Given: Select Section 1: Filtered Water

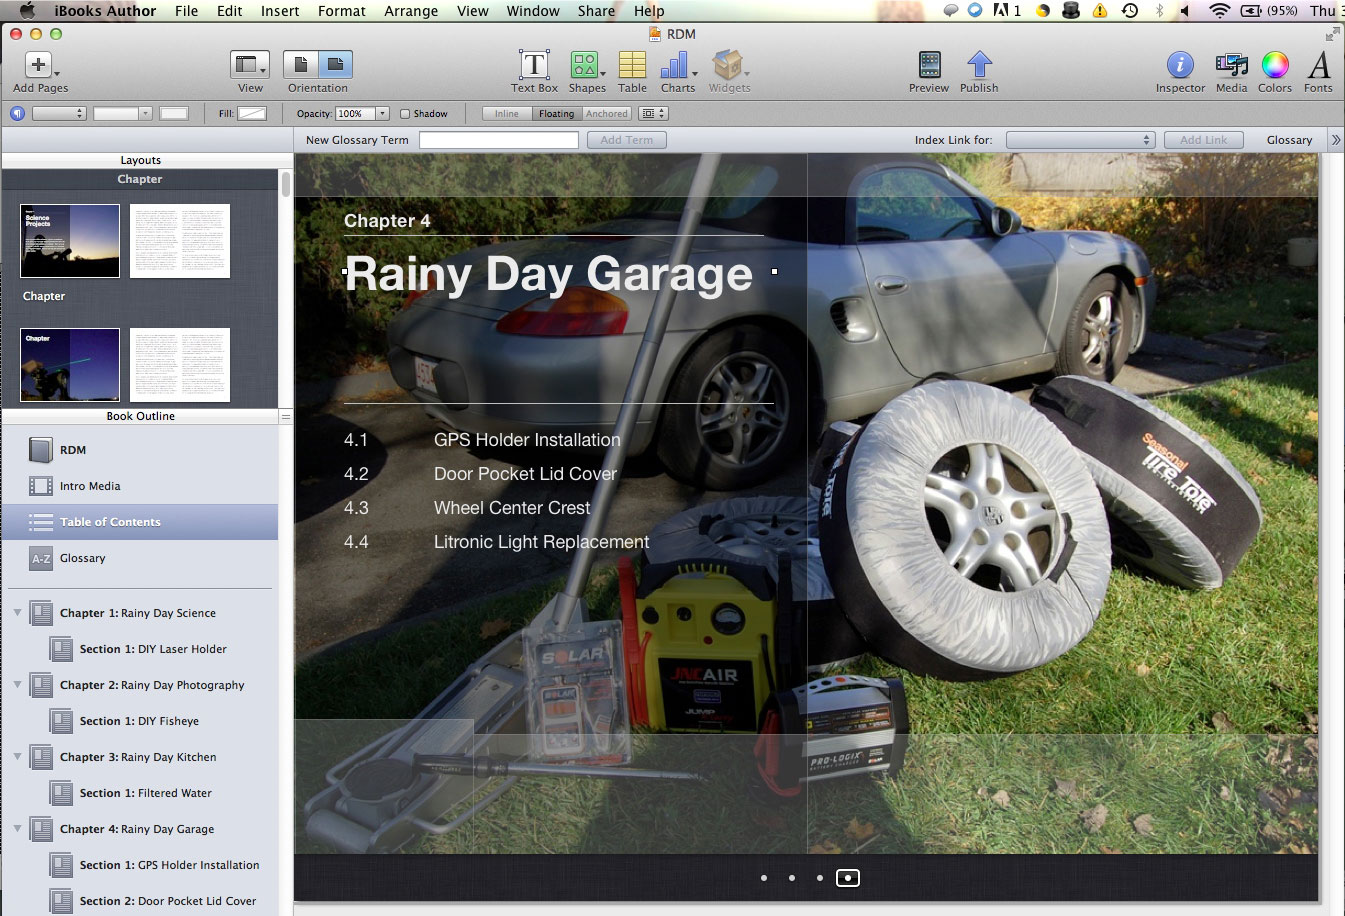Looking at the screenshot, I should (146, 793).
